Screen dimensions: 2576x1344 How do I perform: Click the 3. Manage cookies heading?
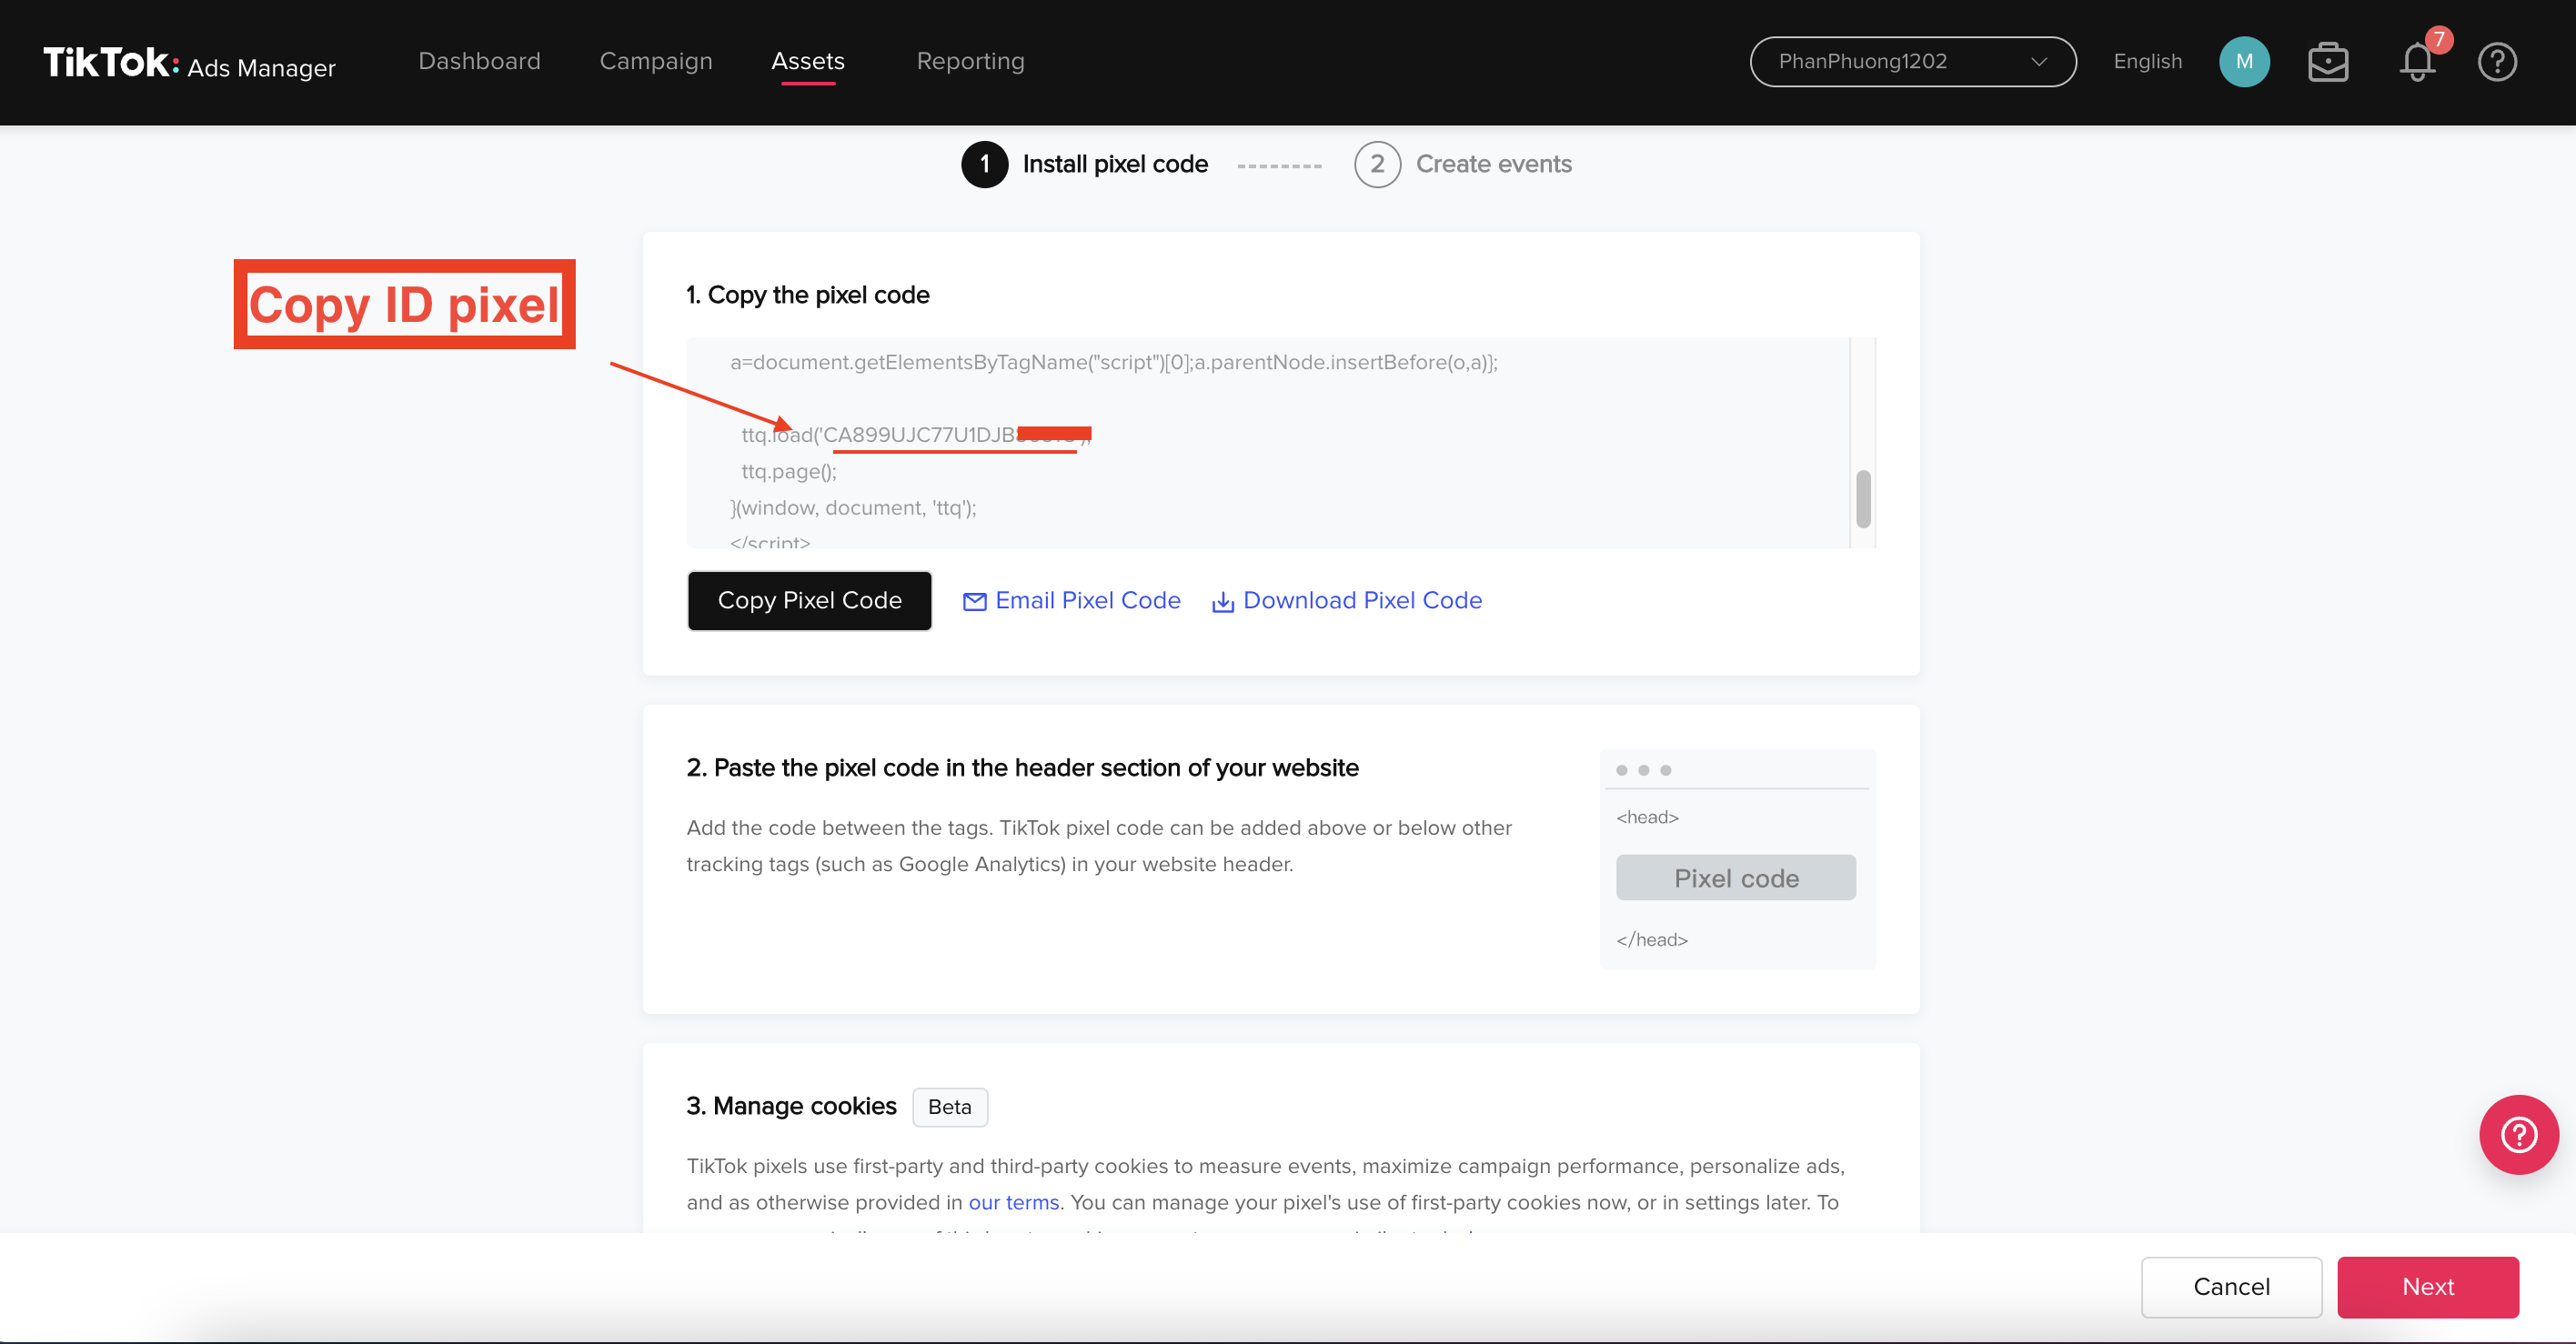[791, 1105]
